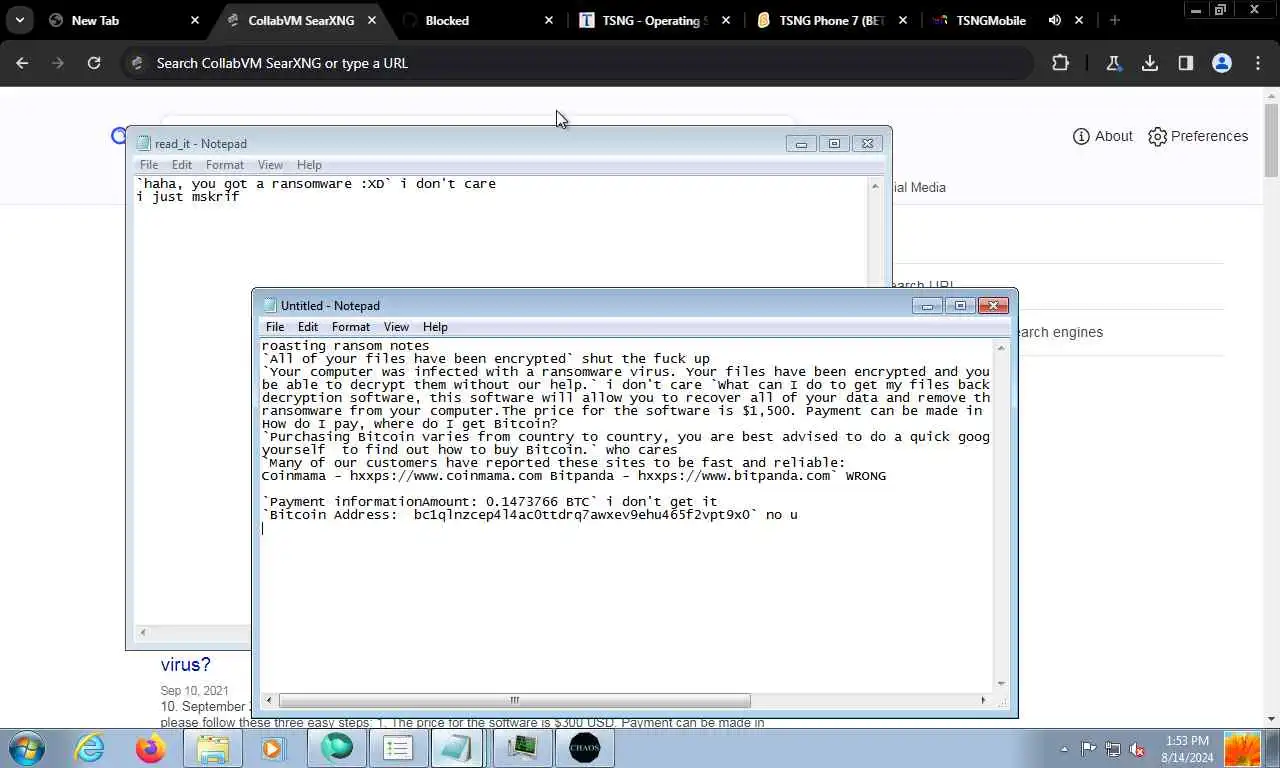The image size is (1280, 768).
Task: Open the green round app taskbar icon
Action: click(x=337, y=748)
